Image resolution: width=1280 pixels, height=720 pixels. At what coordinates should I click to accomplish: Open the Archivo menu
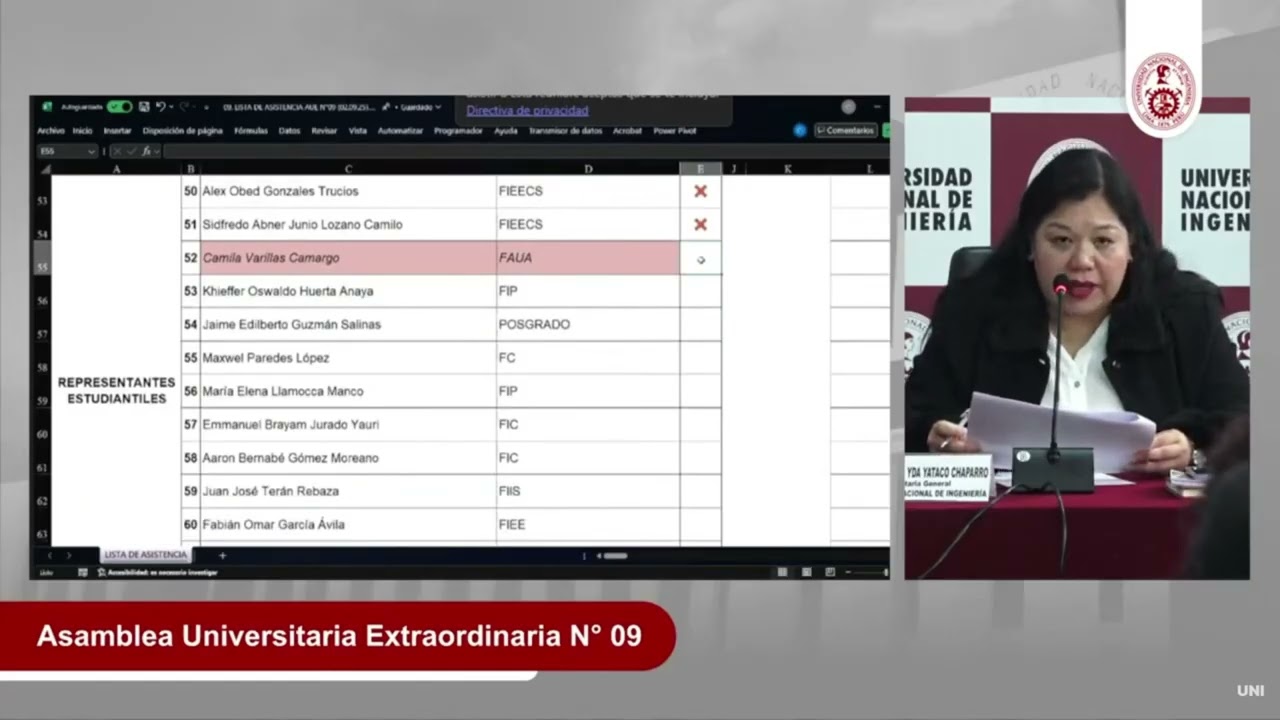pyautogui.click(x=50, y=131)
